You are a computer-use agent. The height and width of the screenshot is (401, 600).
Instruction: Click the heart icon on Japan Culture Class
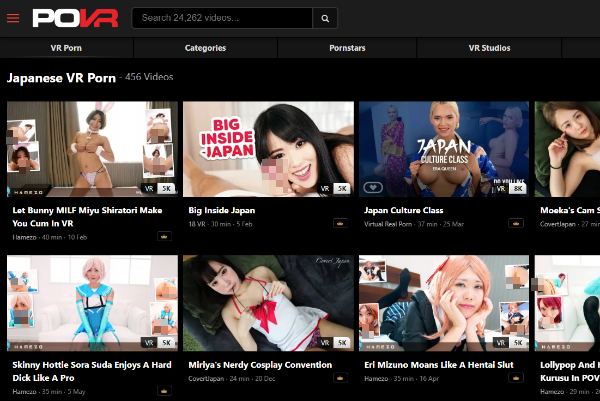372,187
